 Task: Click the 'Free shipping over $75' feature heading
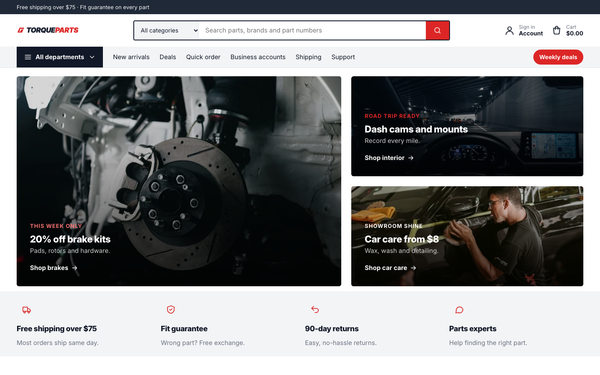(x=57, y=329)
